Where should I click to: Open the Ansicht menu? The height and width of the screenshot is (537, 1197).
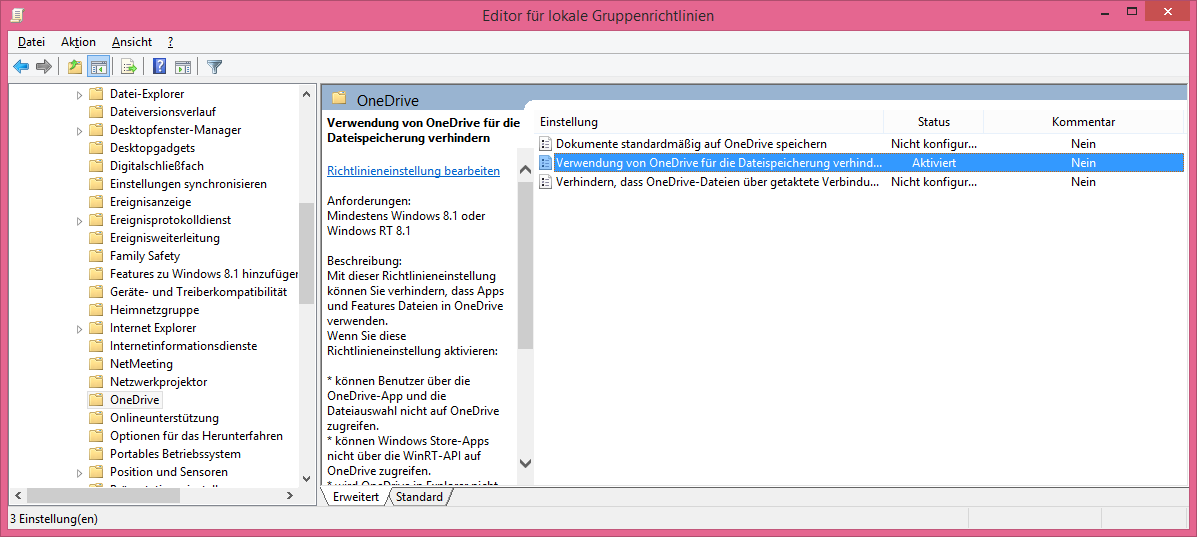pyautogui.click(x=131, y=42)
